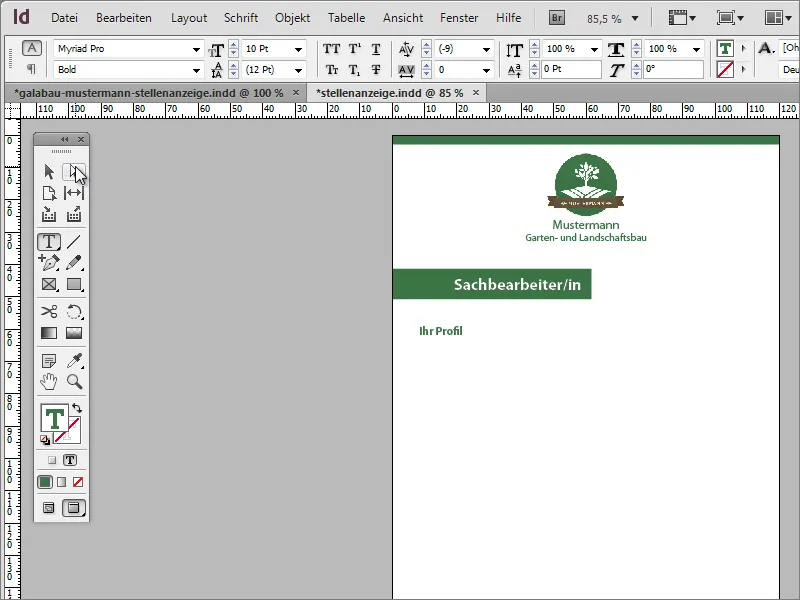This screenshot has height=600, width=800.
Task: Open the 12 Pt leading dropdown
Action: click(x=298, y=70)
